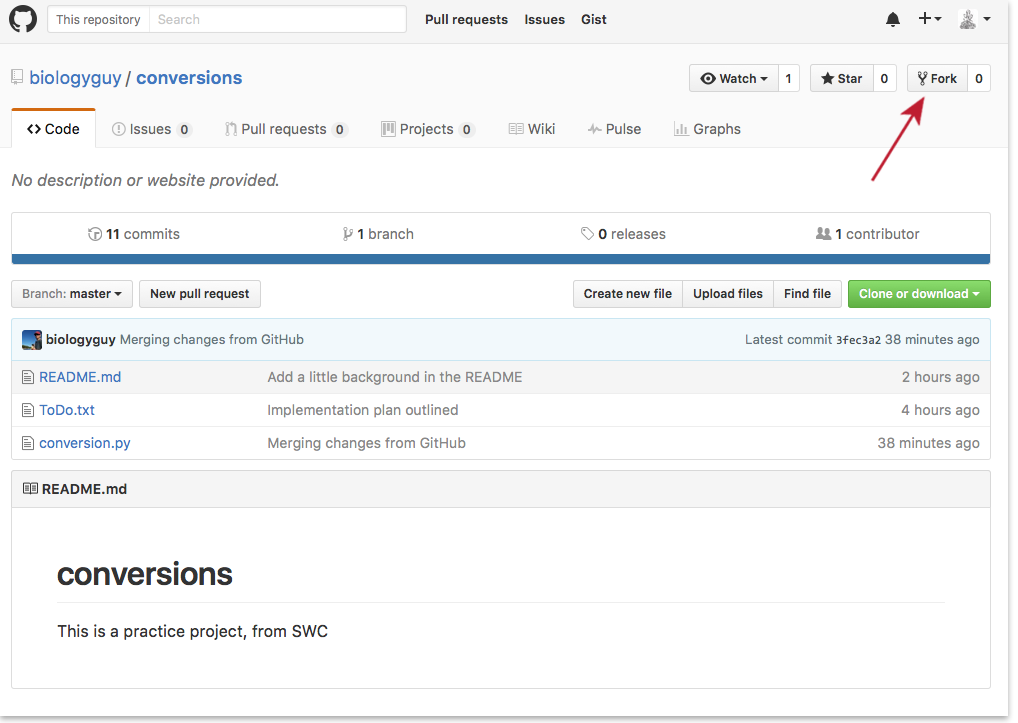Click the people icon next to 1 contributor
Image resolution: width=1018 pixels, height=723 pixels.
(823, 234)
